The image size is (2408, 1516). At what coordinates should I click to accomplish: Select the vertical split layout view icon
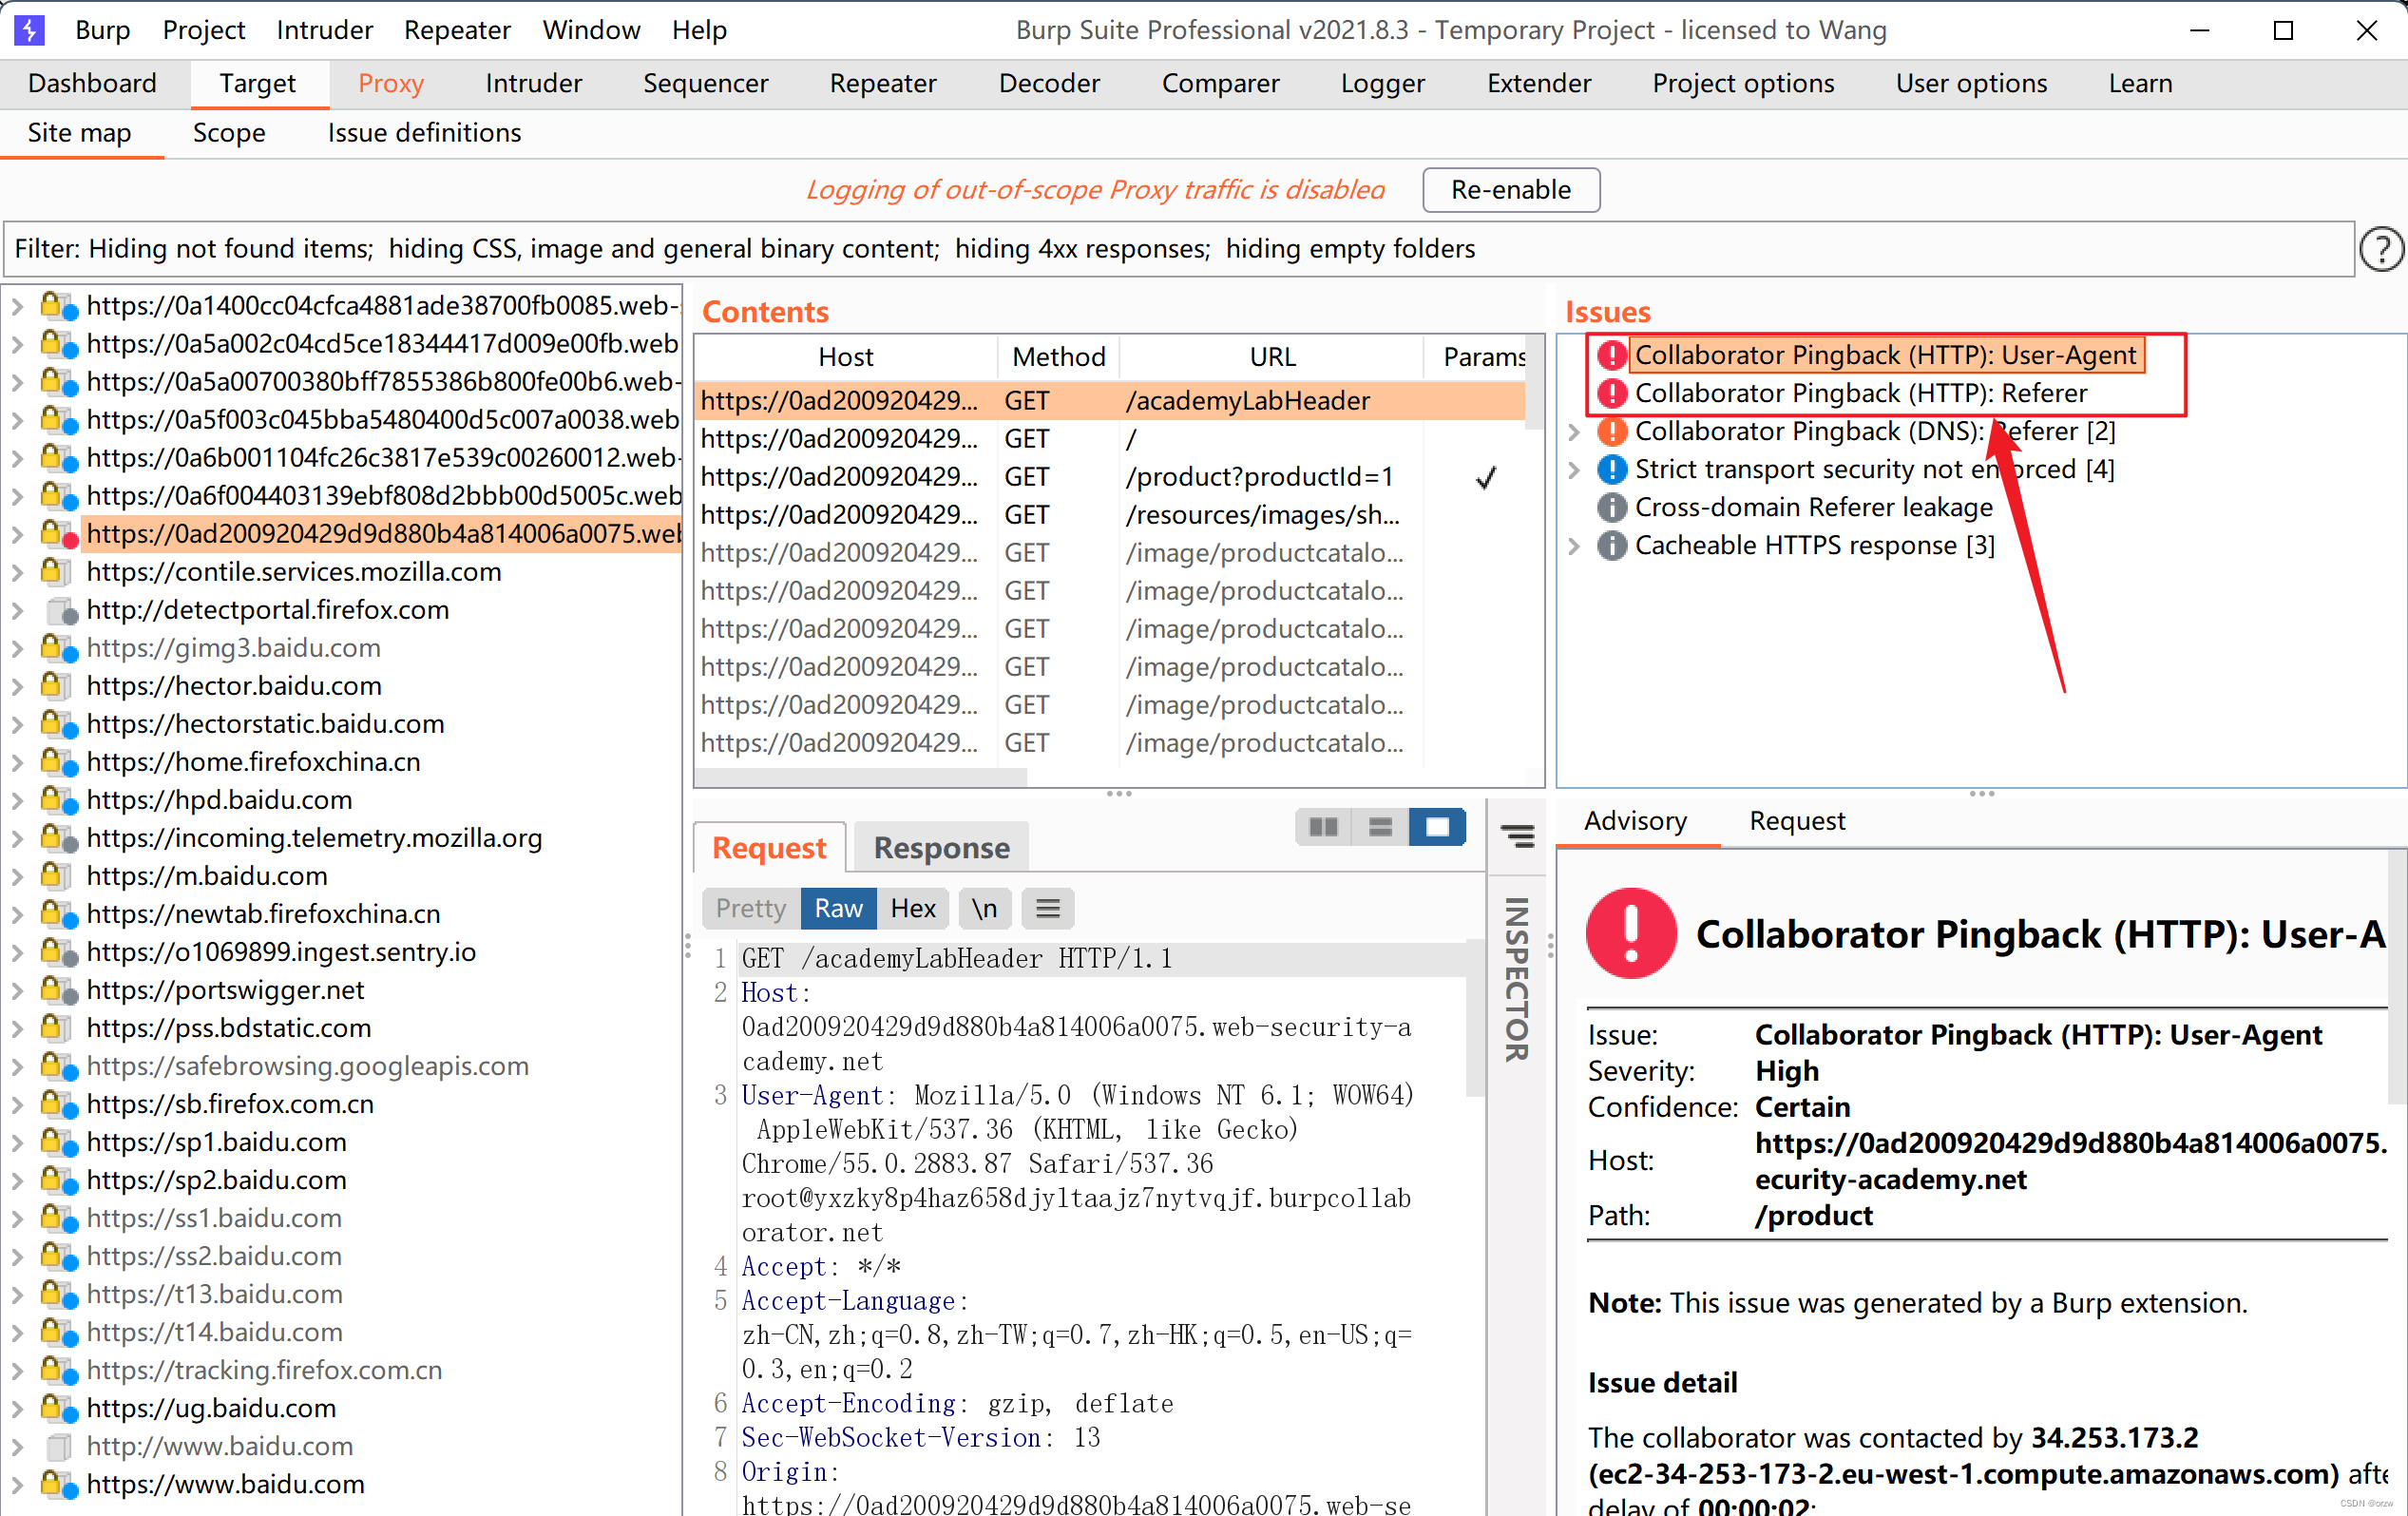[x=1380, y=827]
